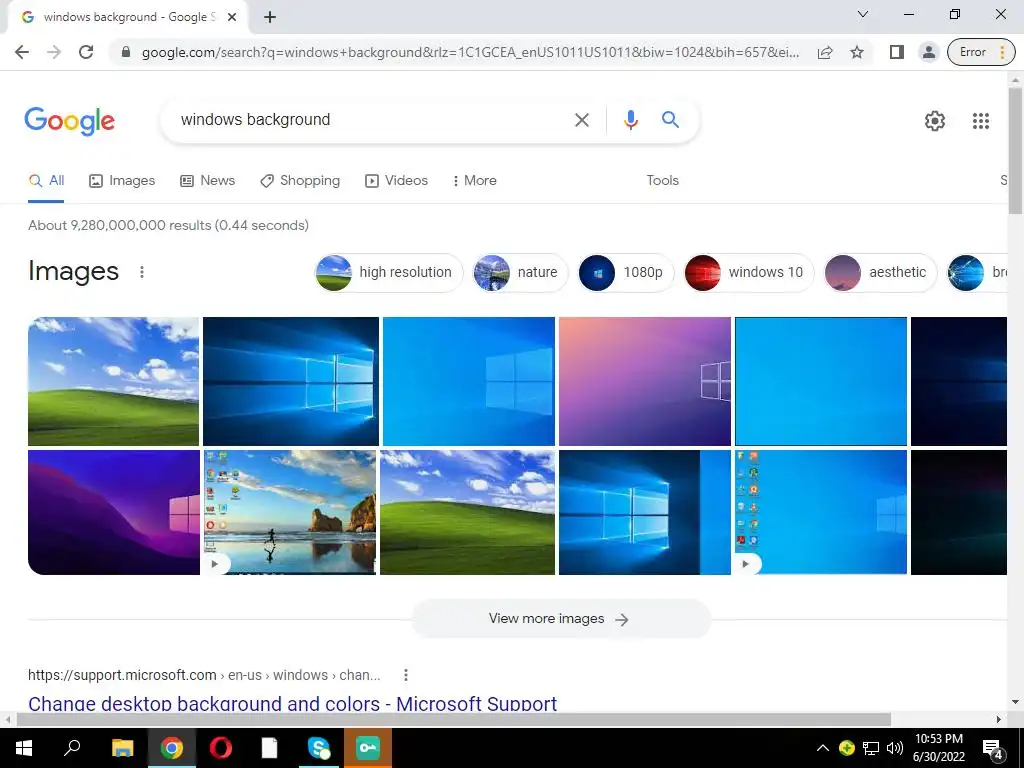Open the three-dot menu beside Images heading
The width and height of the screenshot is (1024, 768).
click(142, 272)
